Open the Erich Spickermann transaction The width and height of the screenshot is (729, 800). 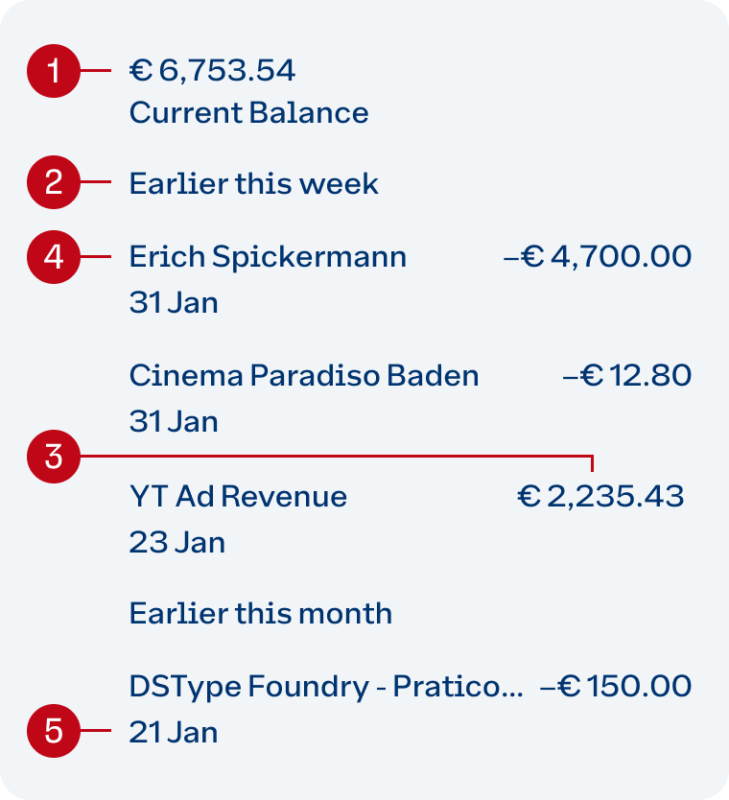(267, 257)
